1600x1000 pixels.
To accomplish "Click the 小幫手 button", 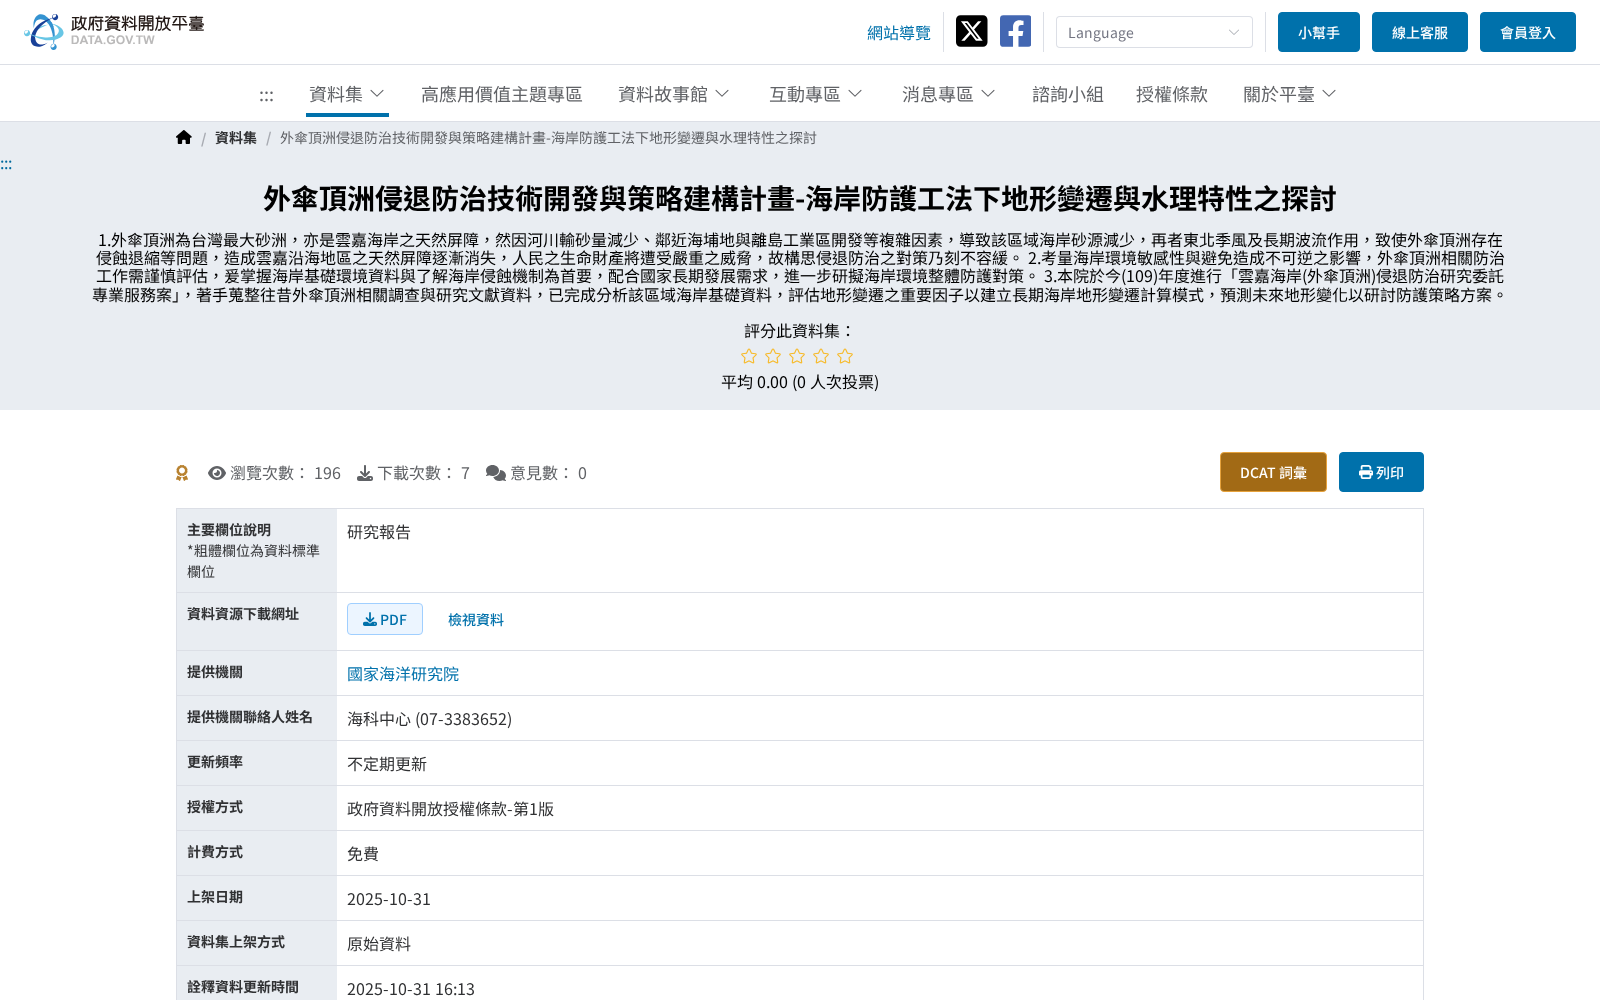I will (x=1319, y=32).
